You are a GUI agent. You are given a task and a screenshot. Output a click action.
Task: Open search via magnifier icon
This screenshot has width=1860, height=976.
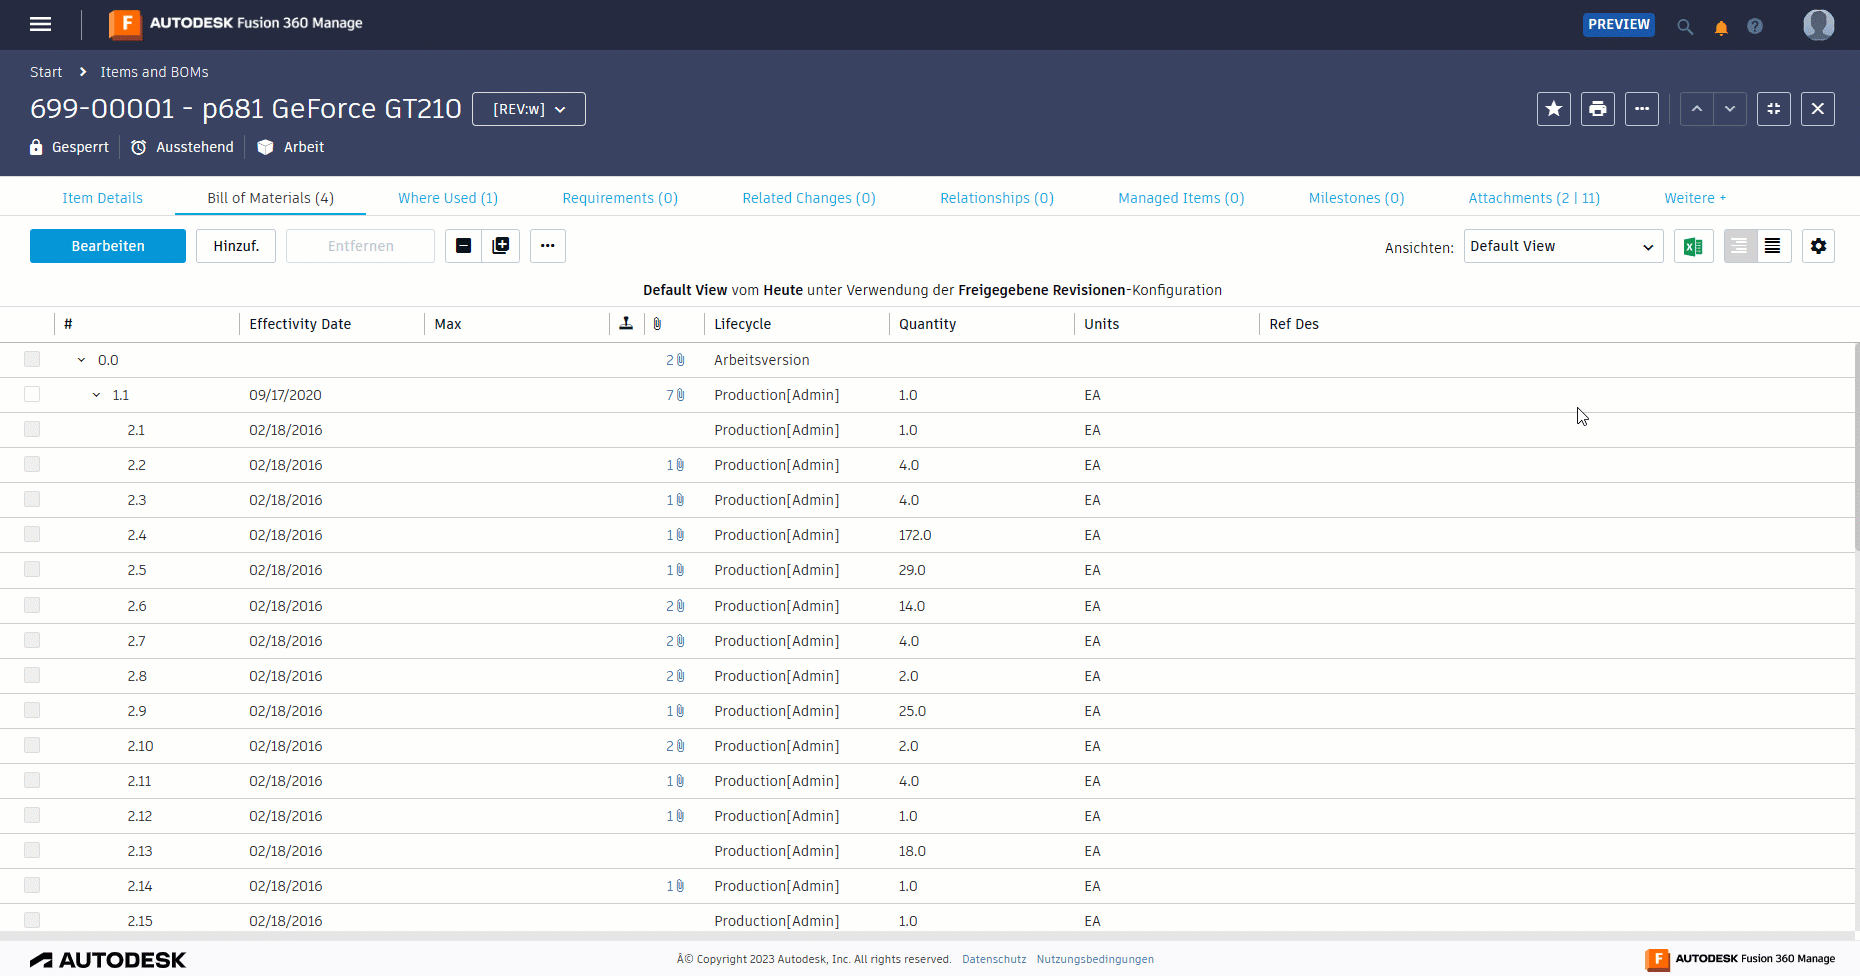pyautogui.click(x=1685, y=27)
